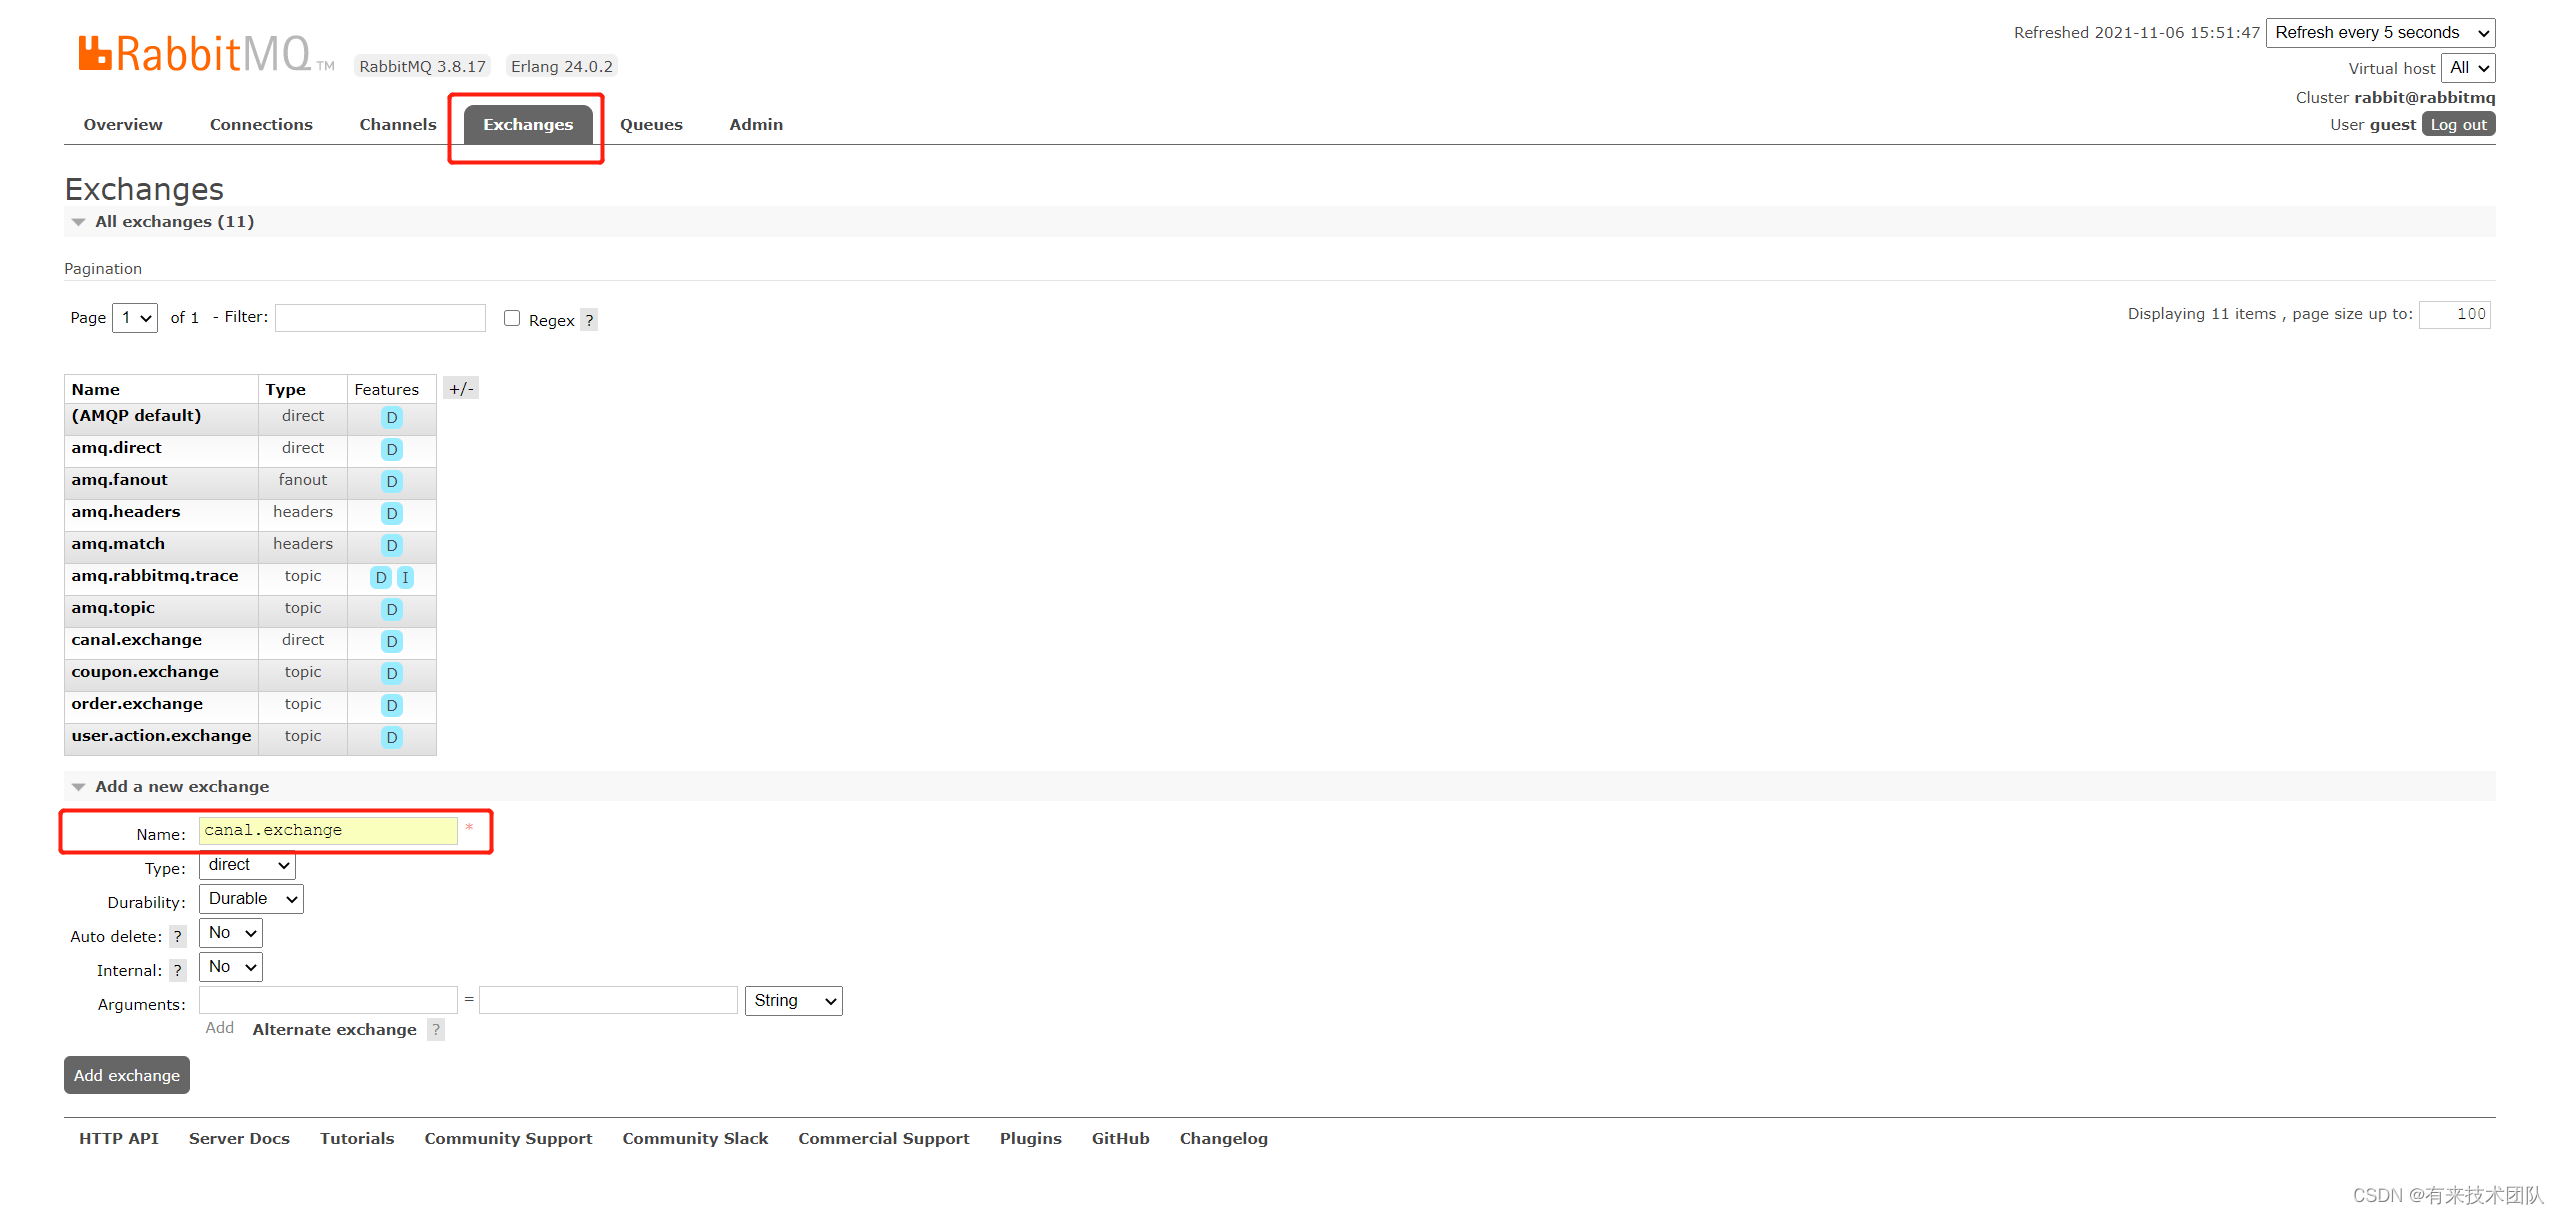This screenshot has width=2560, height=1214.
Task: Collapse the All exchanges section
Action: coord(174,222)
